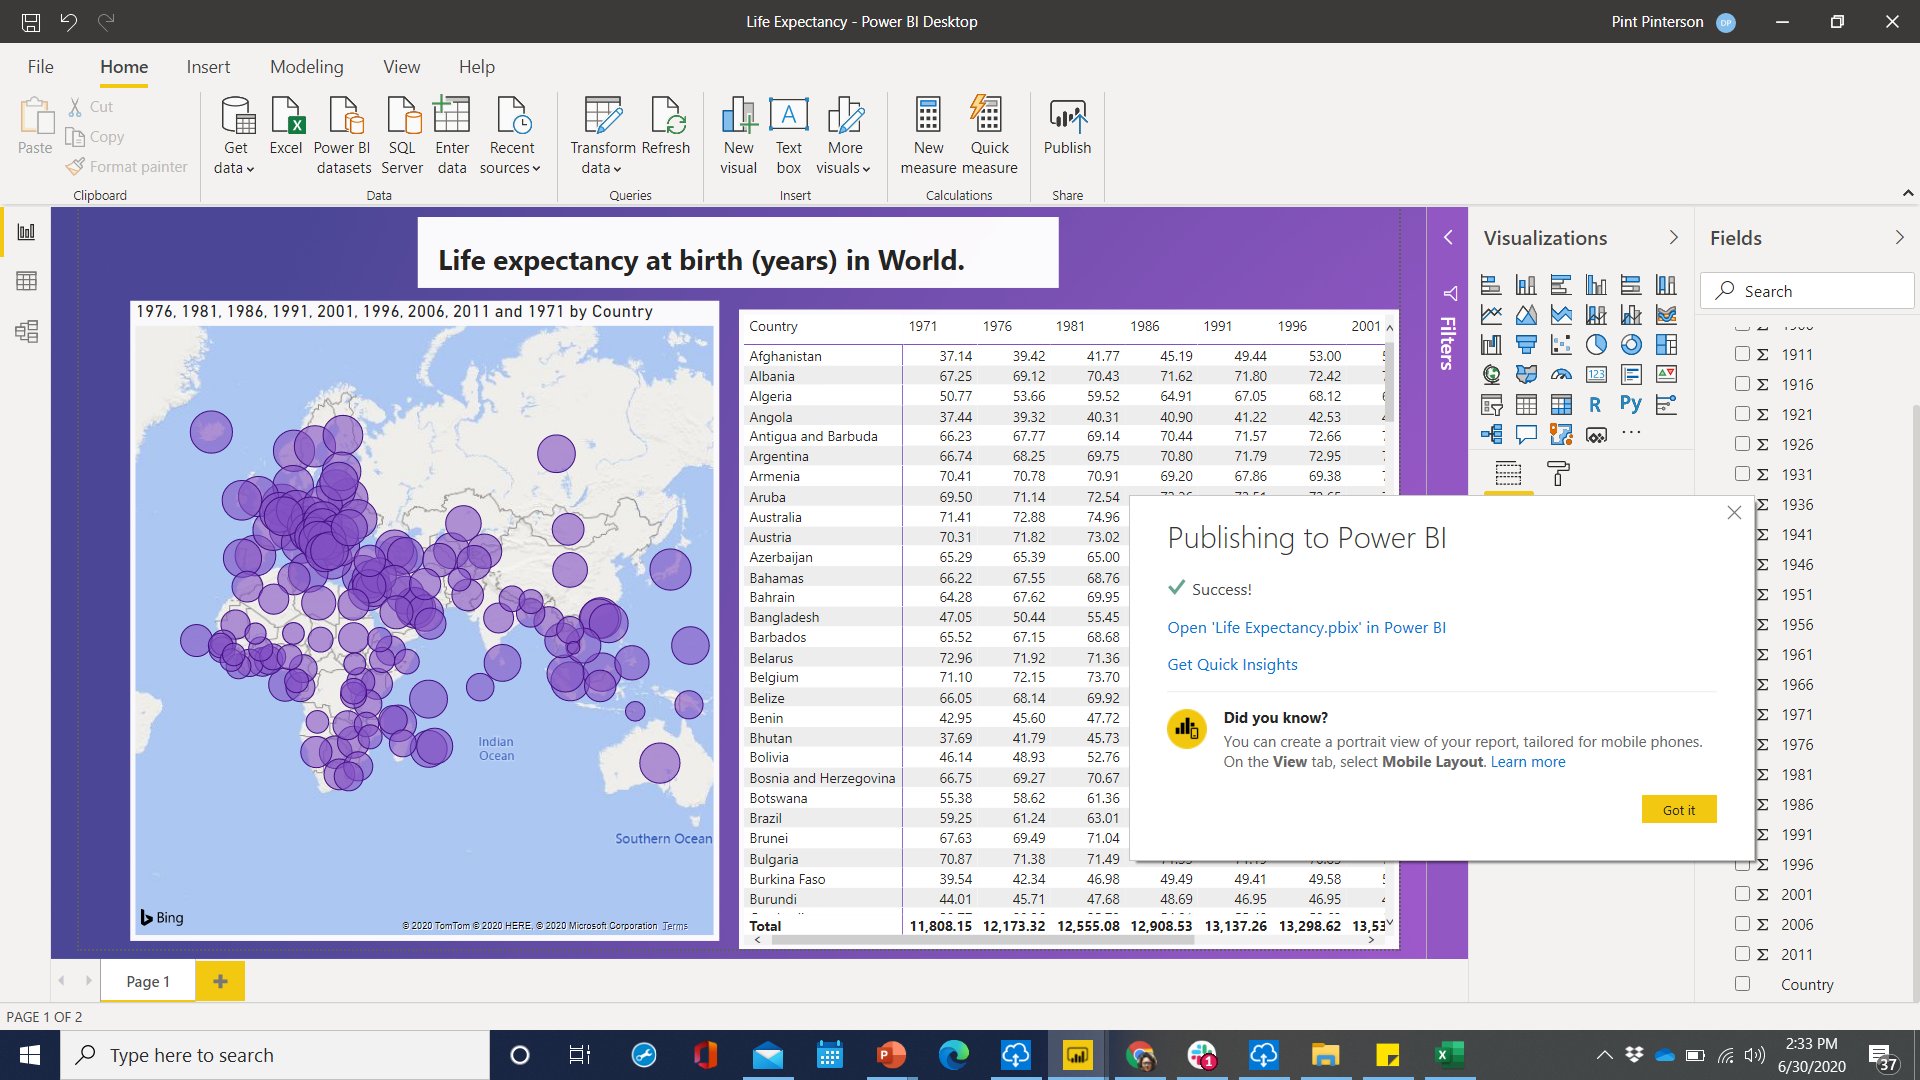This screenshot has width=1920, height=1080.
Task: Select the matrix visual
Action: coord(1561,405)
